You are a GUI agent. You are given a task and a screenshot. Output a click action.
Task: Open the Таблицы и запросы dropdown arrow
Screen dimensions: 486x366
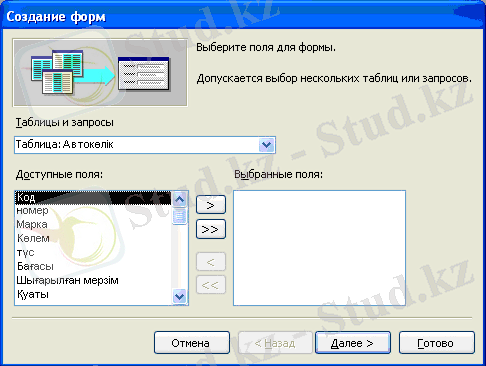pos(266,145)
